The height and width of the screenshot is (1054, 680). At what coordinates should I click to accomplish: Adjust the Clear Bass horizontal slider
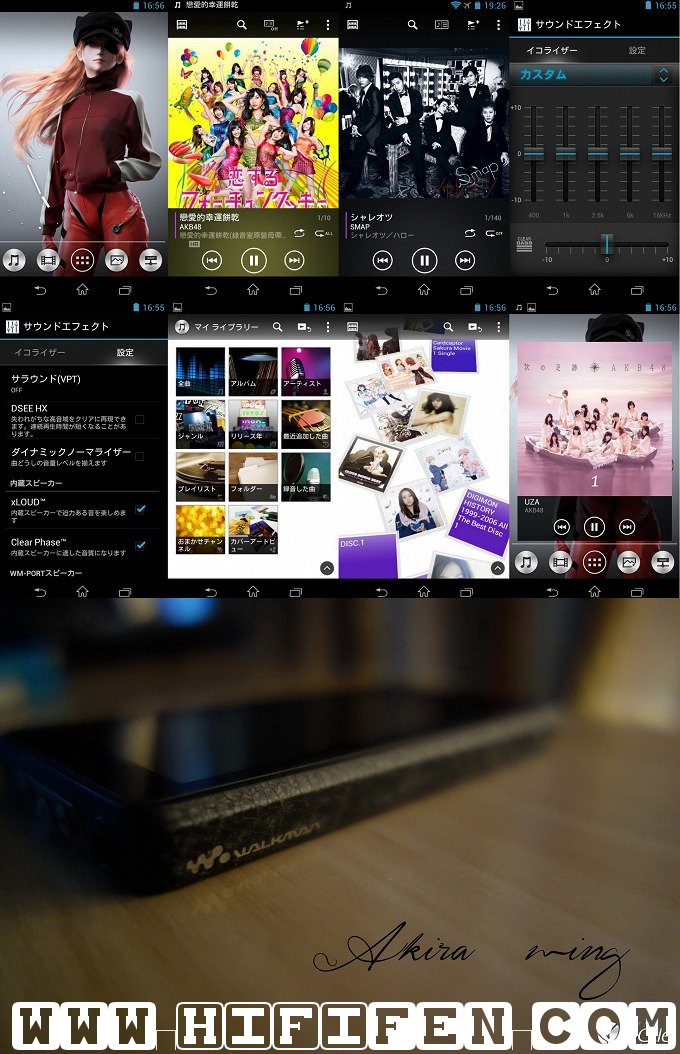tap(607, 245)
